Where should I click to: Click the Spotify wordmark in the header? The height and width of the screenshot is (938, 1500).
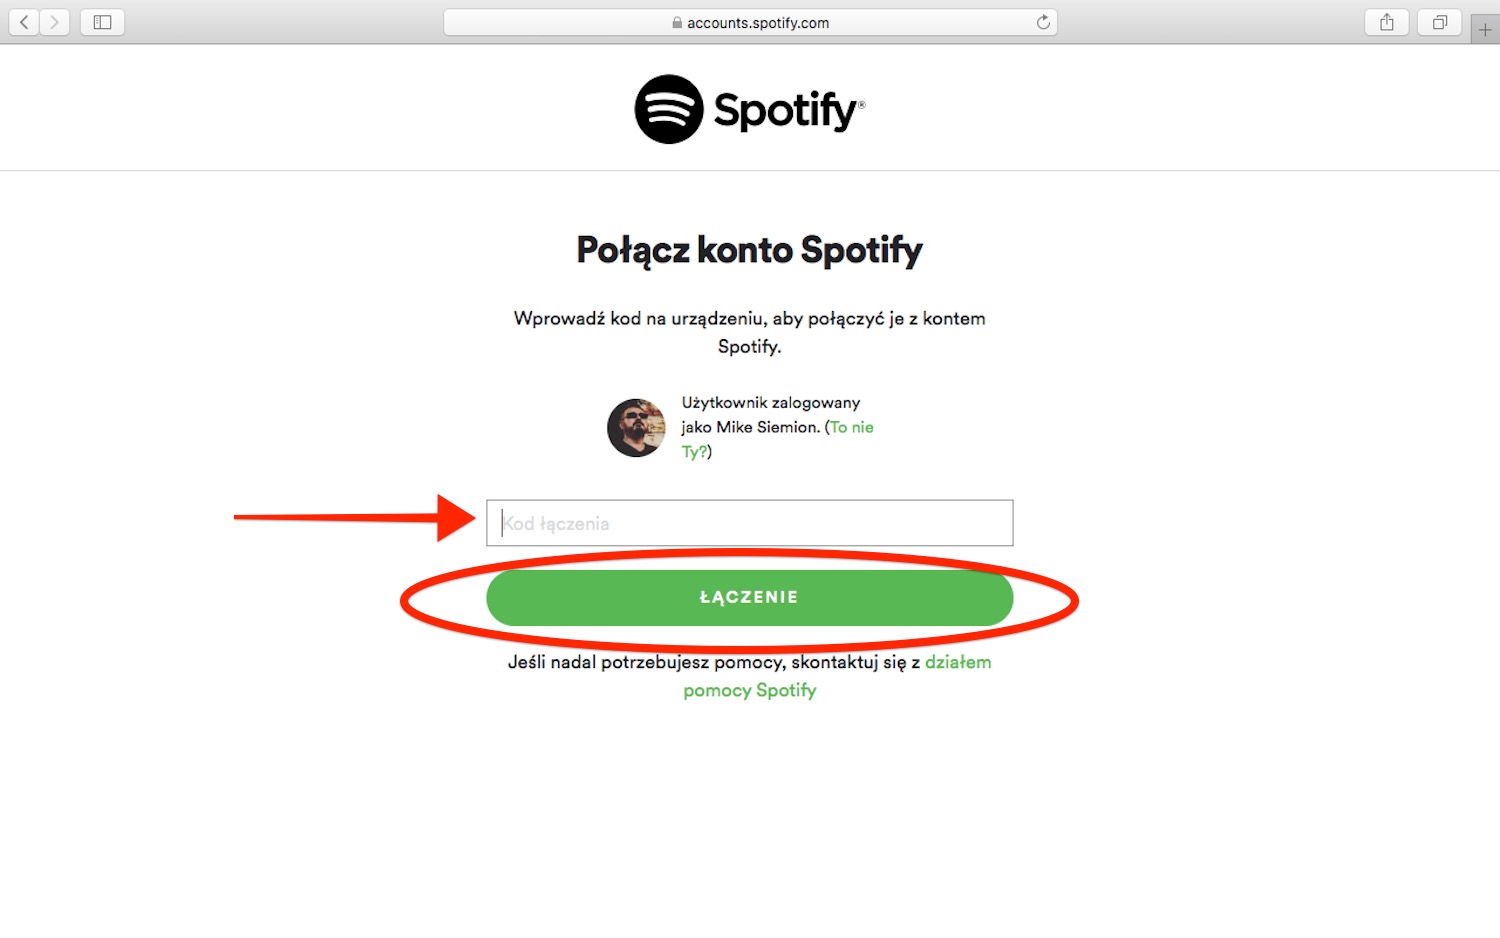(x=788, y=110)
